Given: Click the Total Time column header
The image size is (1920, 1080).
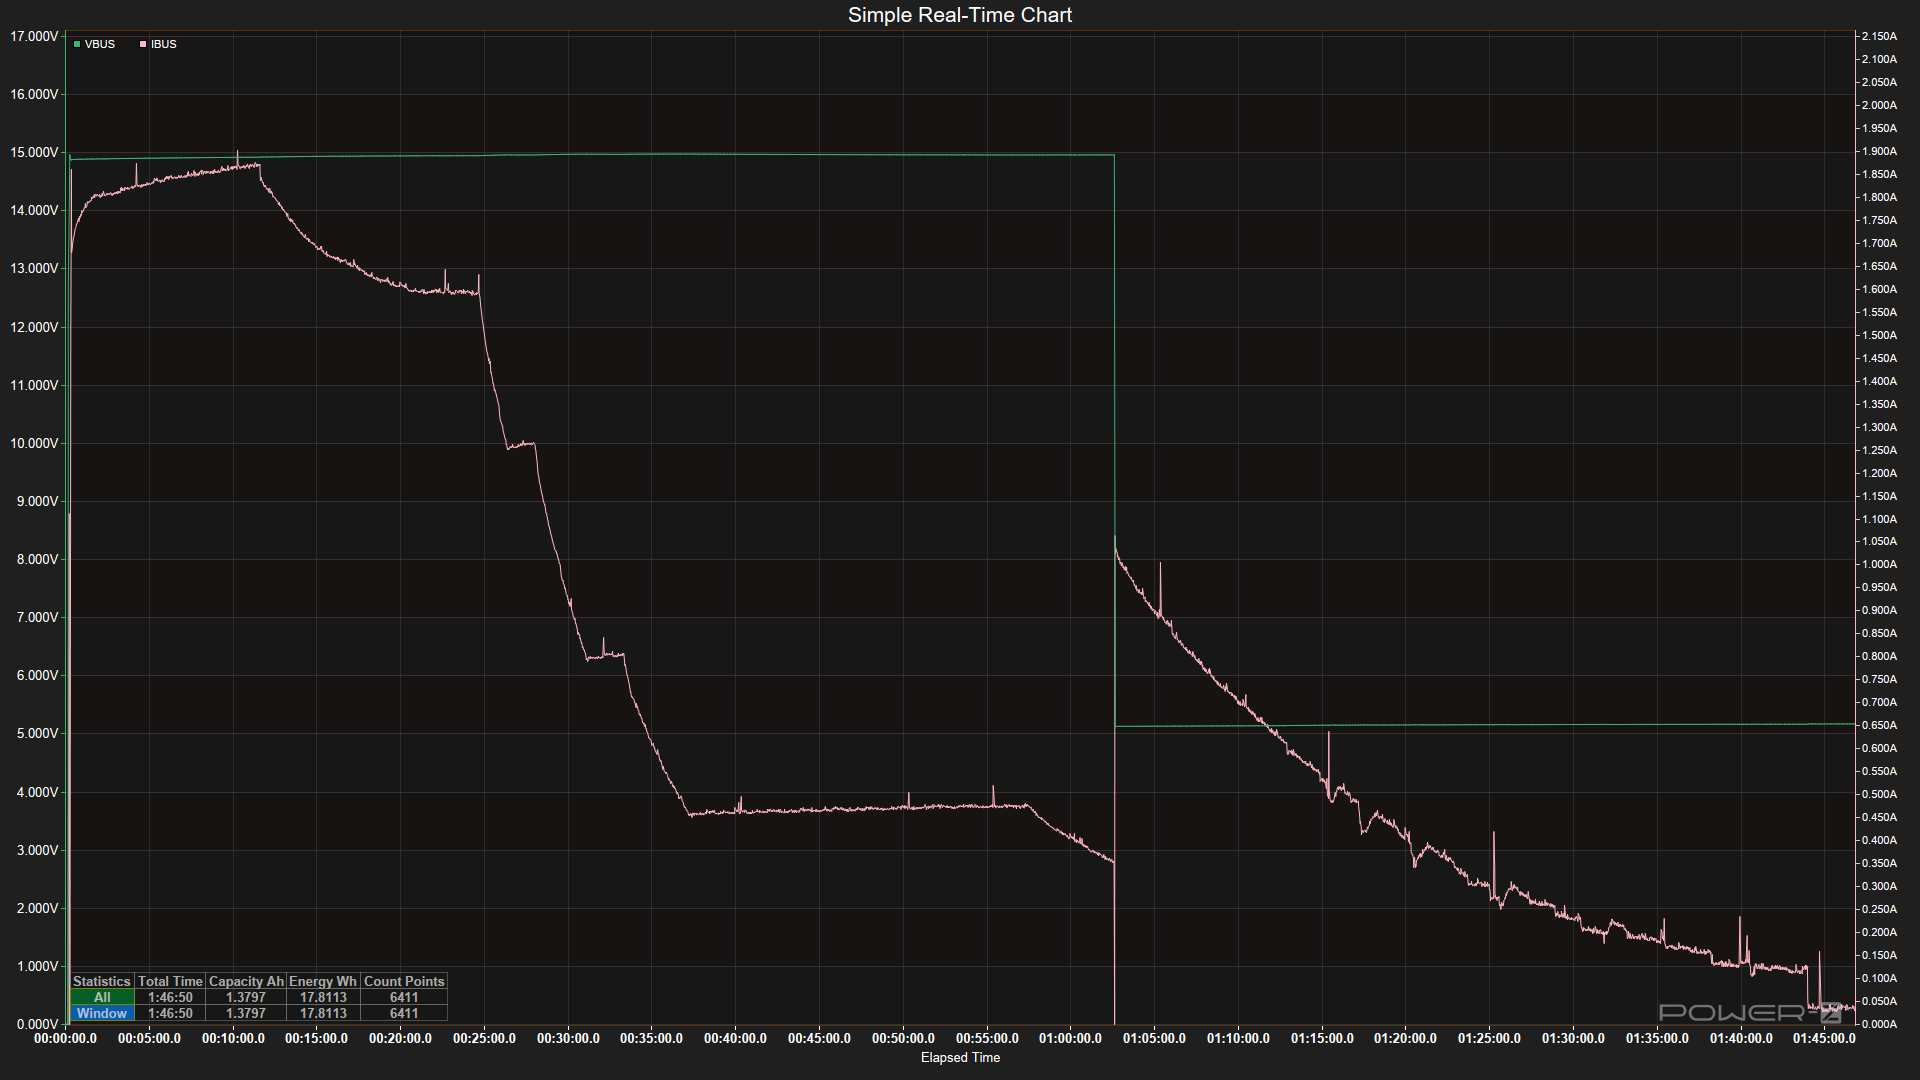Looking at the screenshot, I should pyautogui.click(x=170, y=981).
